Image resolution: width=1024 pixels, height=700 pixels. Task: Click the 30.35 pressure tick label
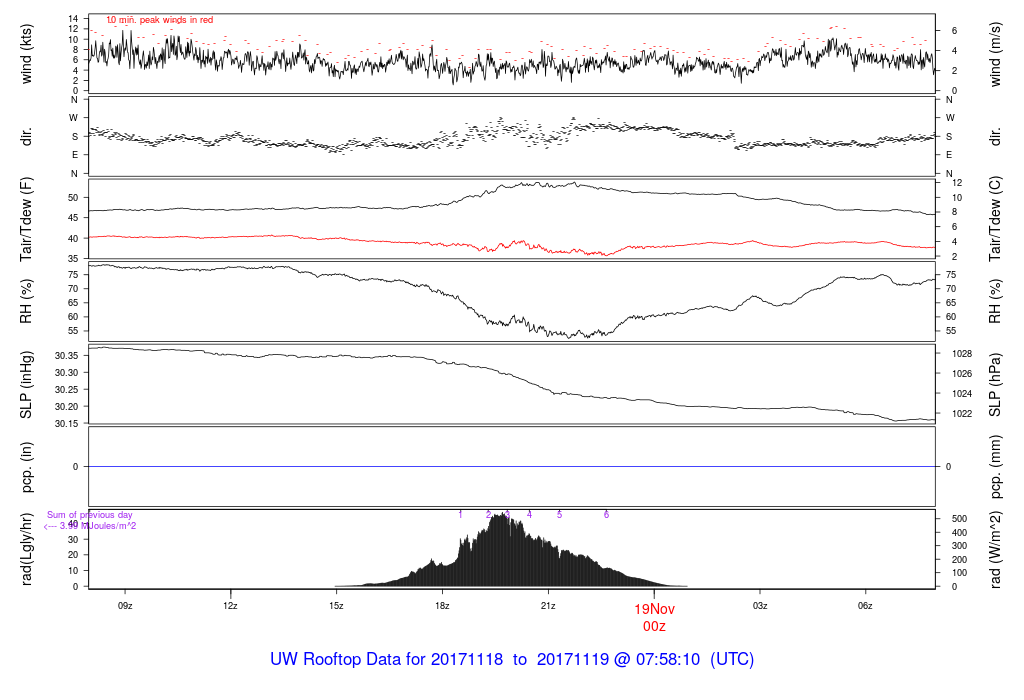tap(67, 356)
